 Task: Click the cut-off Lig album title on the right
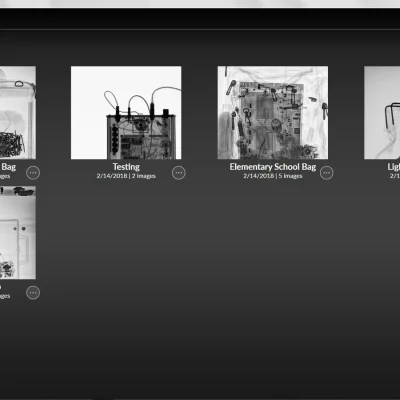point(394,167)
